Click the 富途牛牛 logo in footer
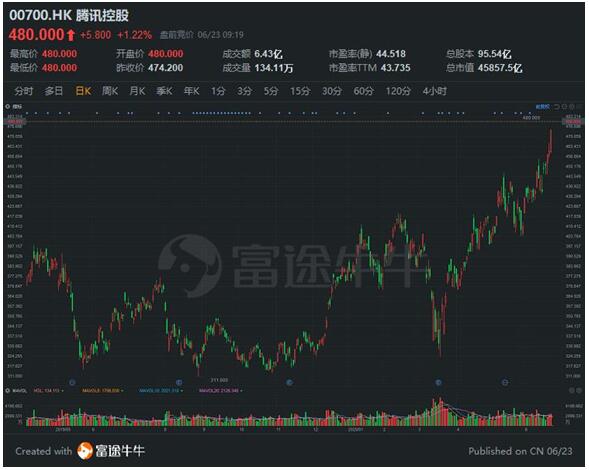The image size is (589, 470). [111, 450]
